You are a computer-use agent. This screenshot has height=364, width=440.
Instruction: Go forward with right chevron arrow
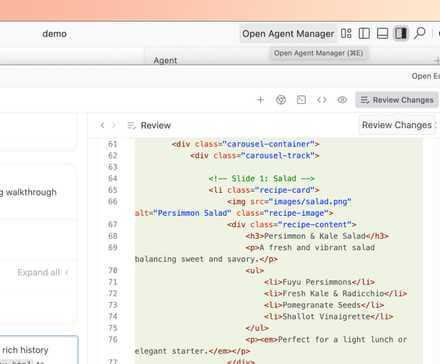(x=114, y=125)
